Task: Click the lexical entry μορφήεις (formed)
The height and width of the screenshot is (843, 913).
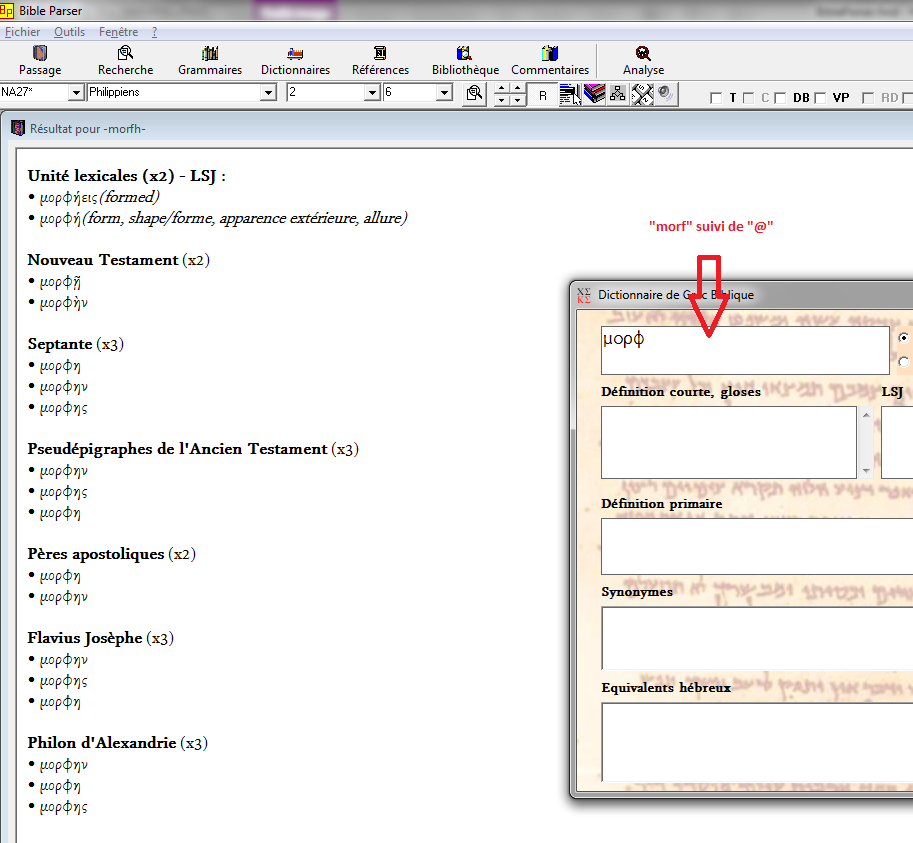Action: [100, 197]
